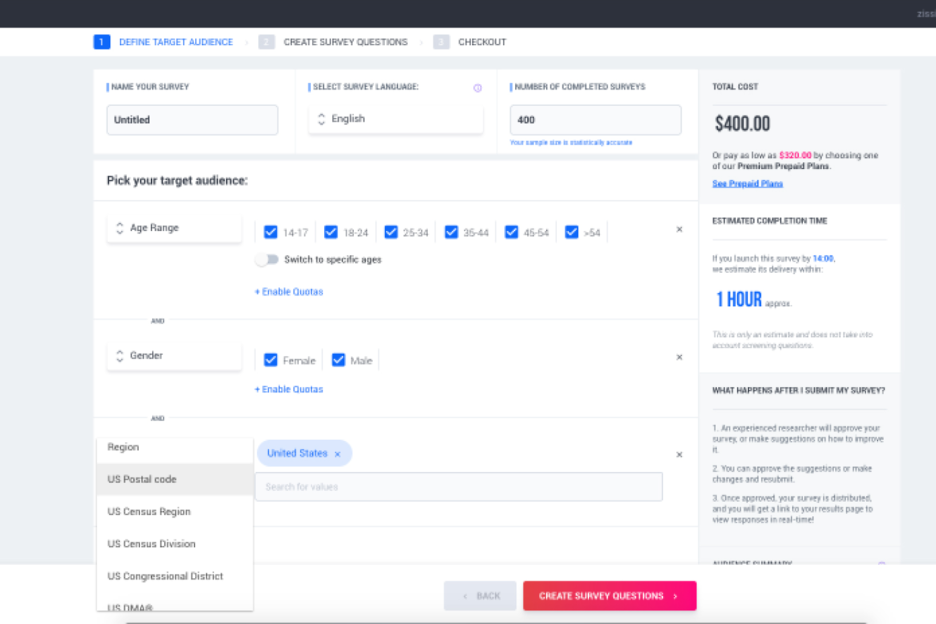Open the CREATE SURVEY QUESTIONS step tab
Viewport: 936px width, 624px height.
346,42
